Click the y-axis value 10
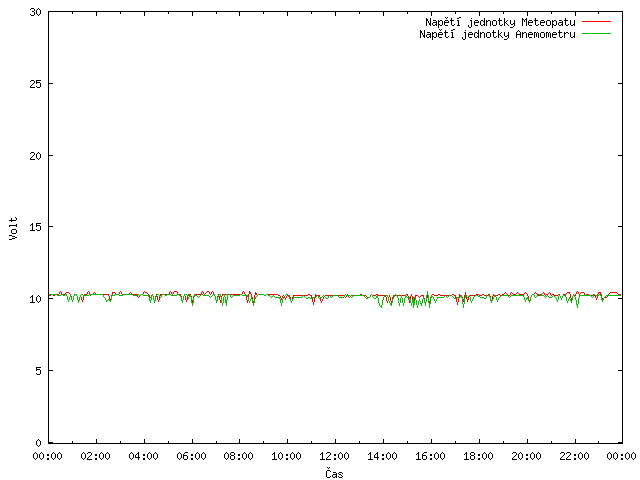 pyautogui.click(x=36, y=299)
